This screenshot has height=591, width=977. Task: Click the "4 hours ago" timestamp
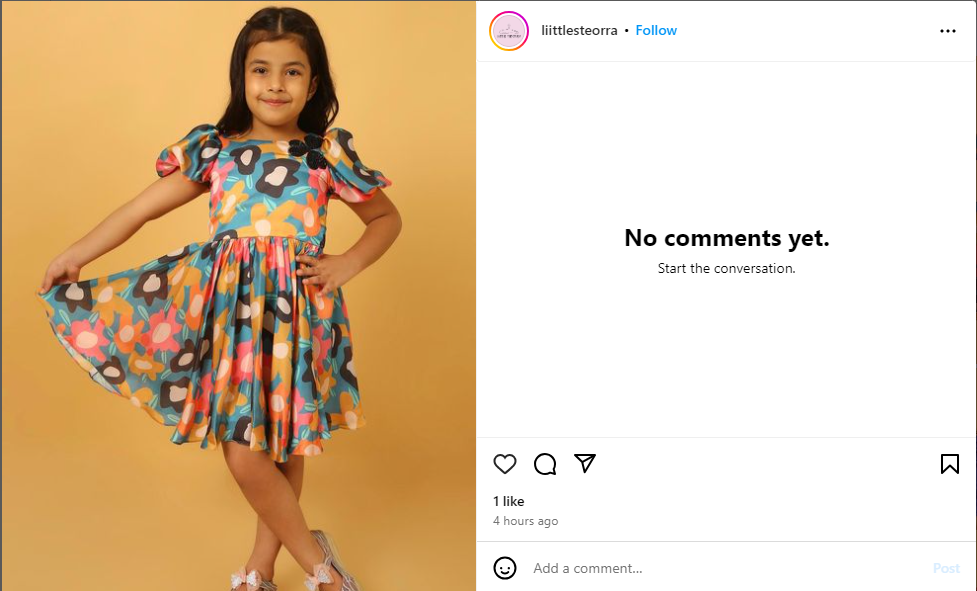(x=525, y=521)
